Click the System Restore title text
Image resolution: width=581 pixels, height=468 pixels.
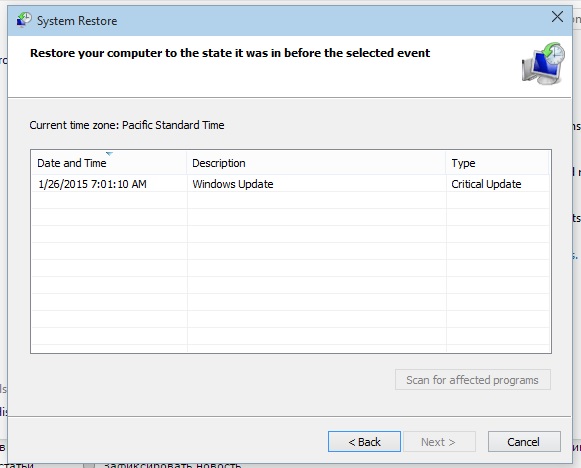click(77, 21)
